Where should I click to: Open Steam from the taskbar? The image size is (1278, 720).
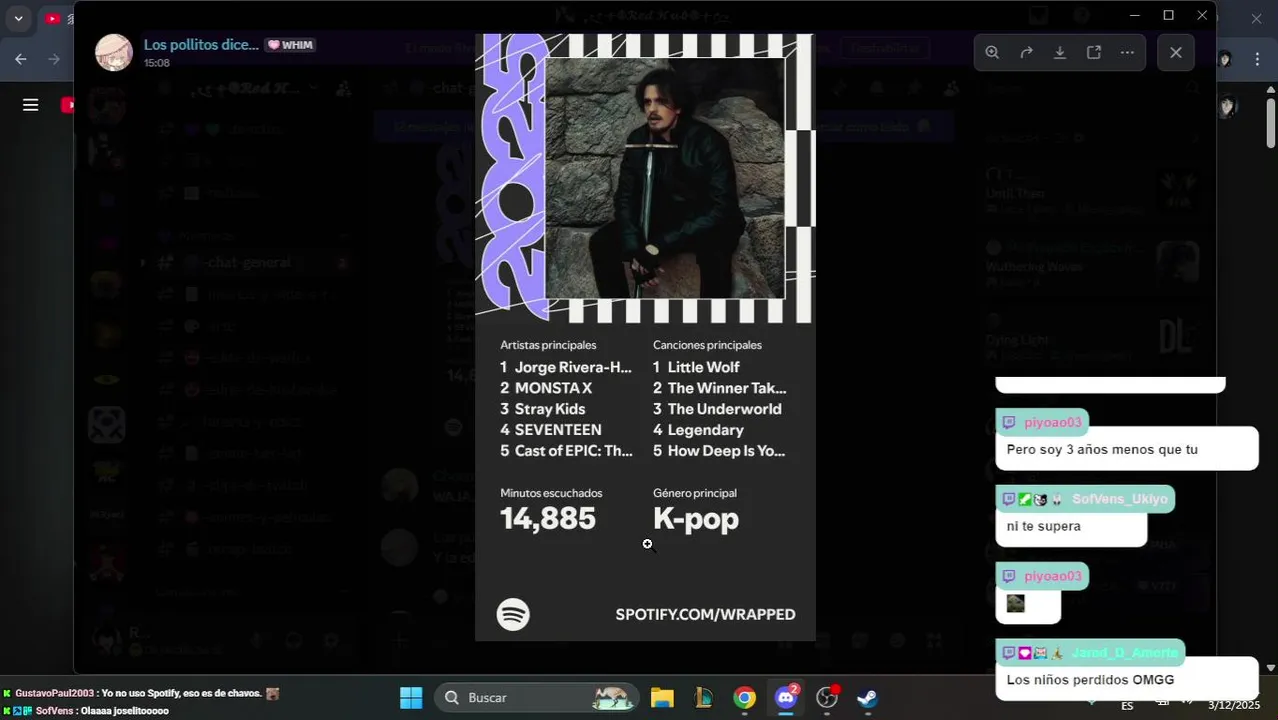pos(868,698)
